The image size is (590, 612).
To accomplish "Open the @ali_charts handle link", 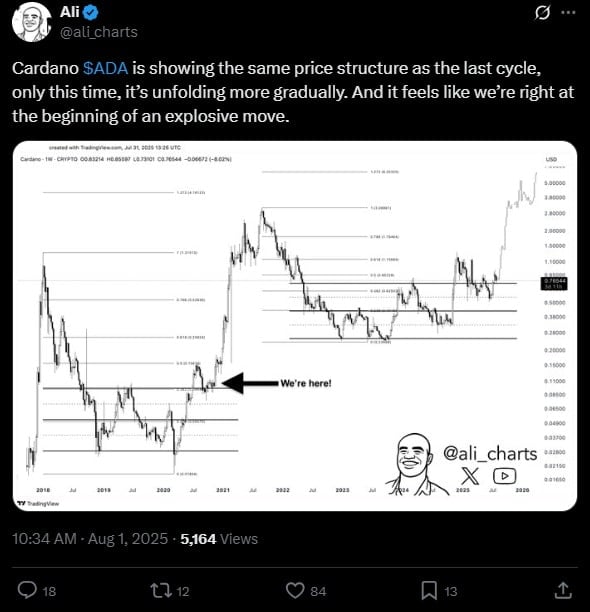I will [x=99, y=32].
